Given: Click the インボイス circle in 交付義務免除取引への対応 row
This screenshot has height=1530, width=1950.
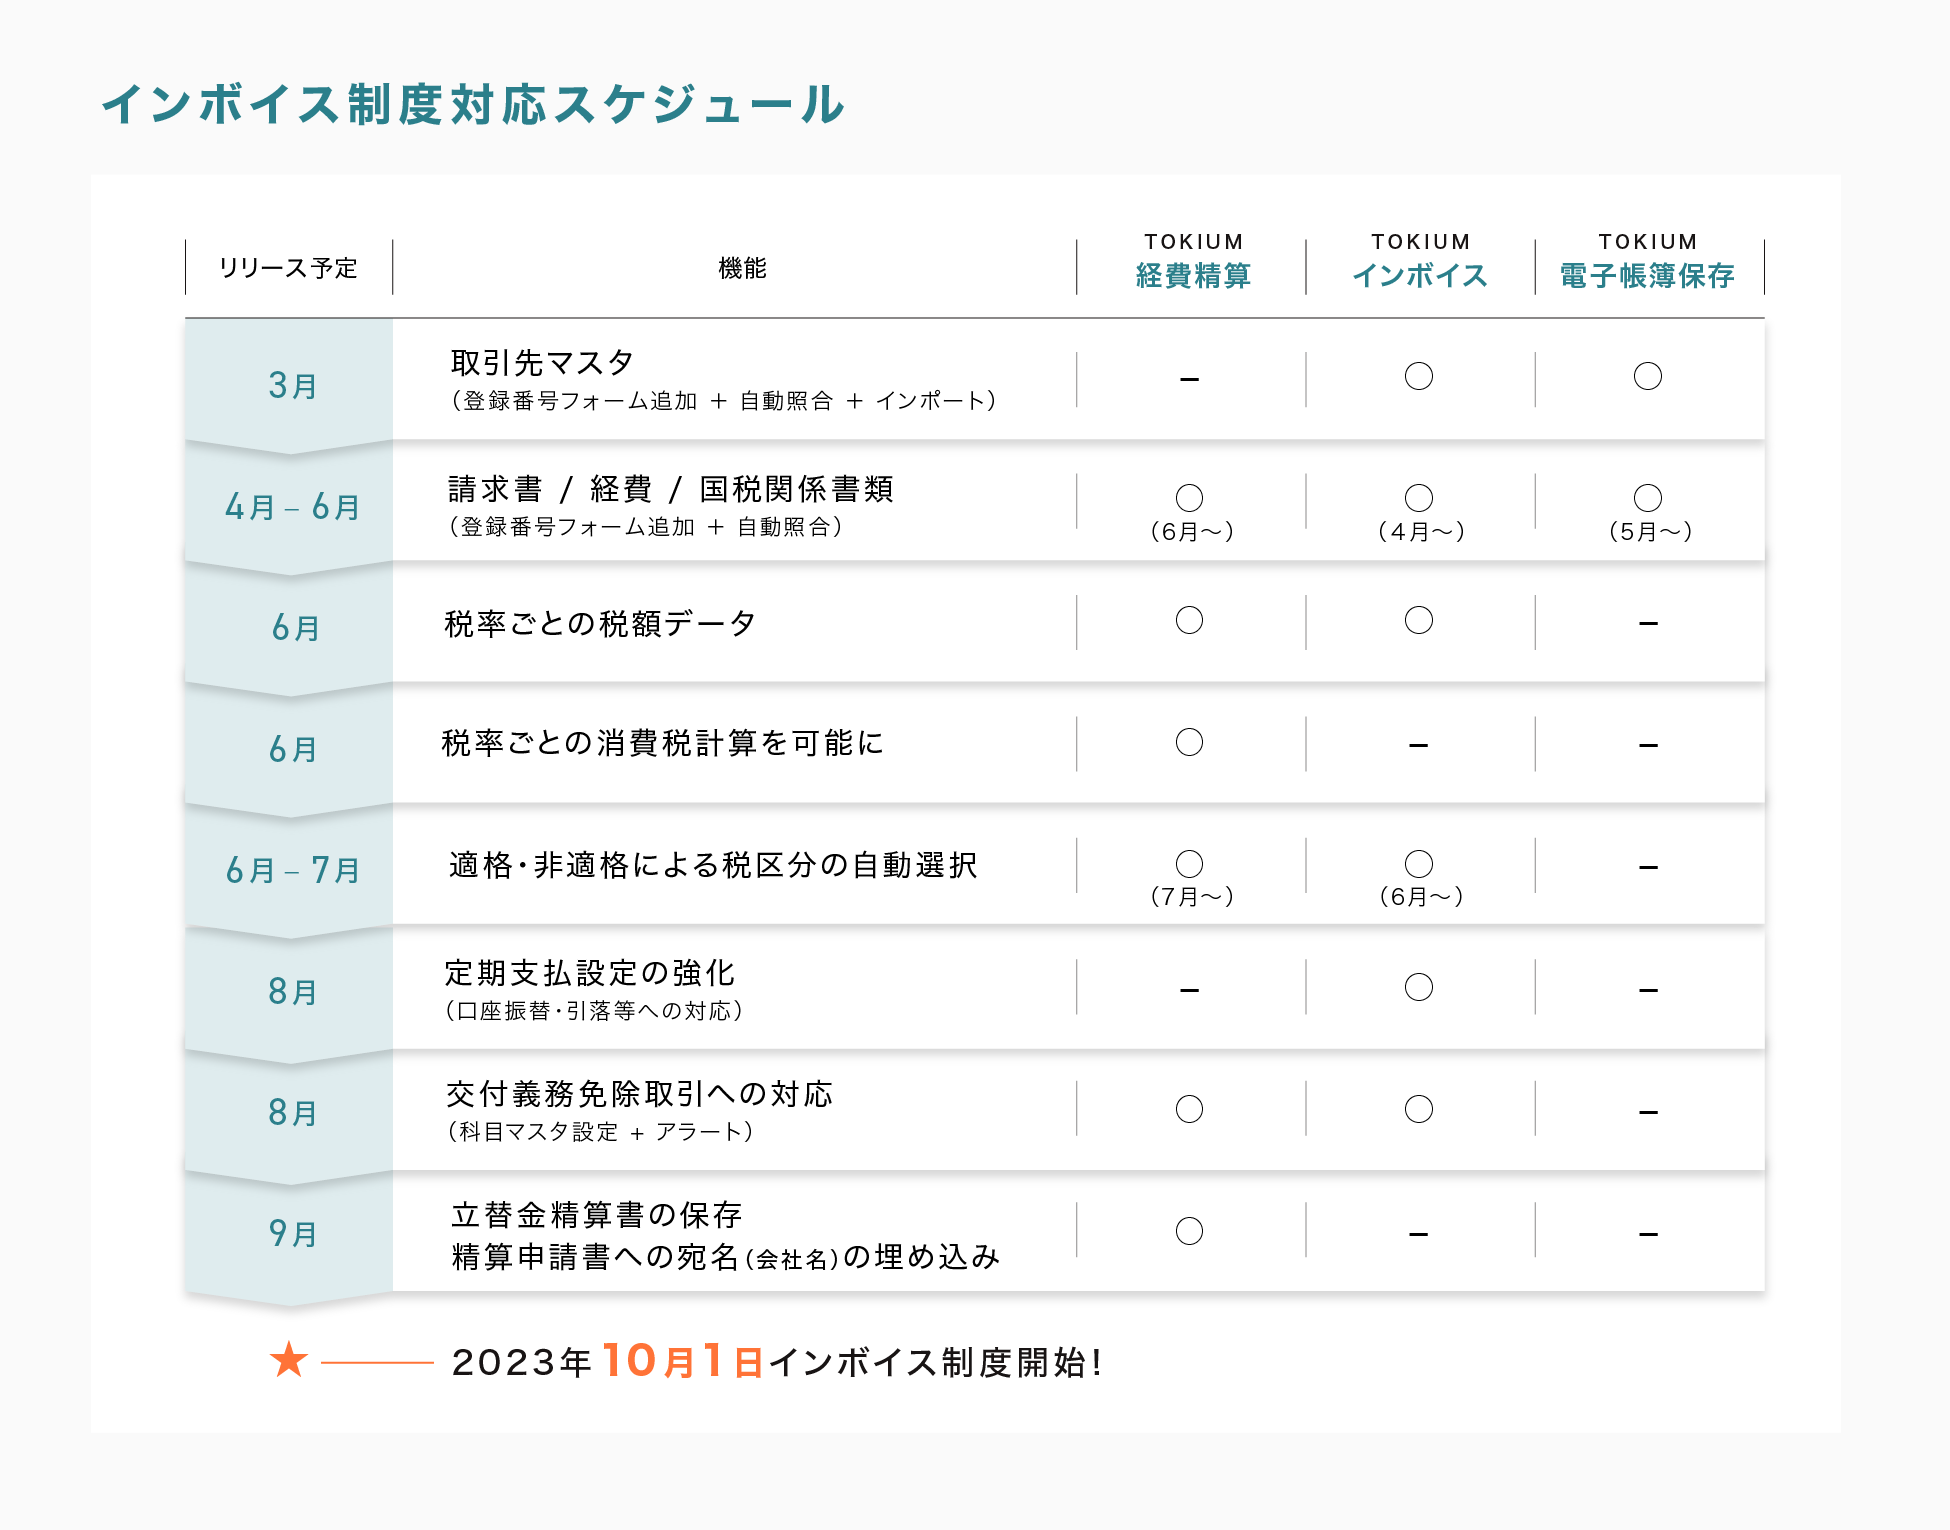Looking at the screenshot, I should click(1418, 1109).
